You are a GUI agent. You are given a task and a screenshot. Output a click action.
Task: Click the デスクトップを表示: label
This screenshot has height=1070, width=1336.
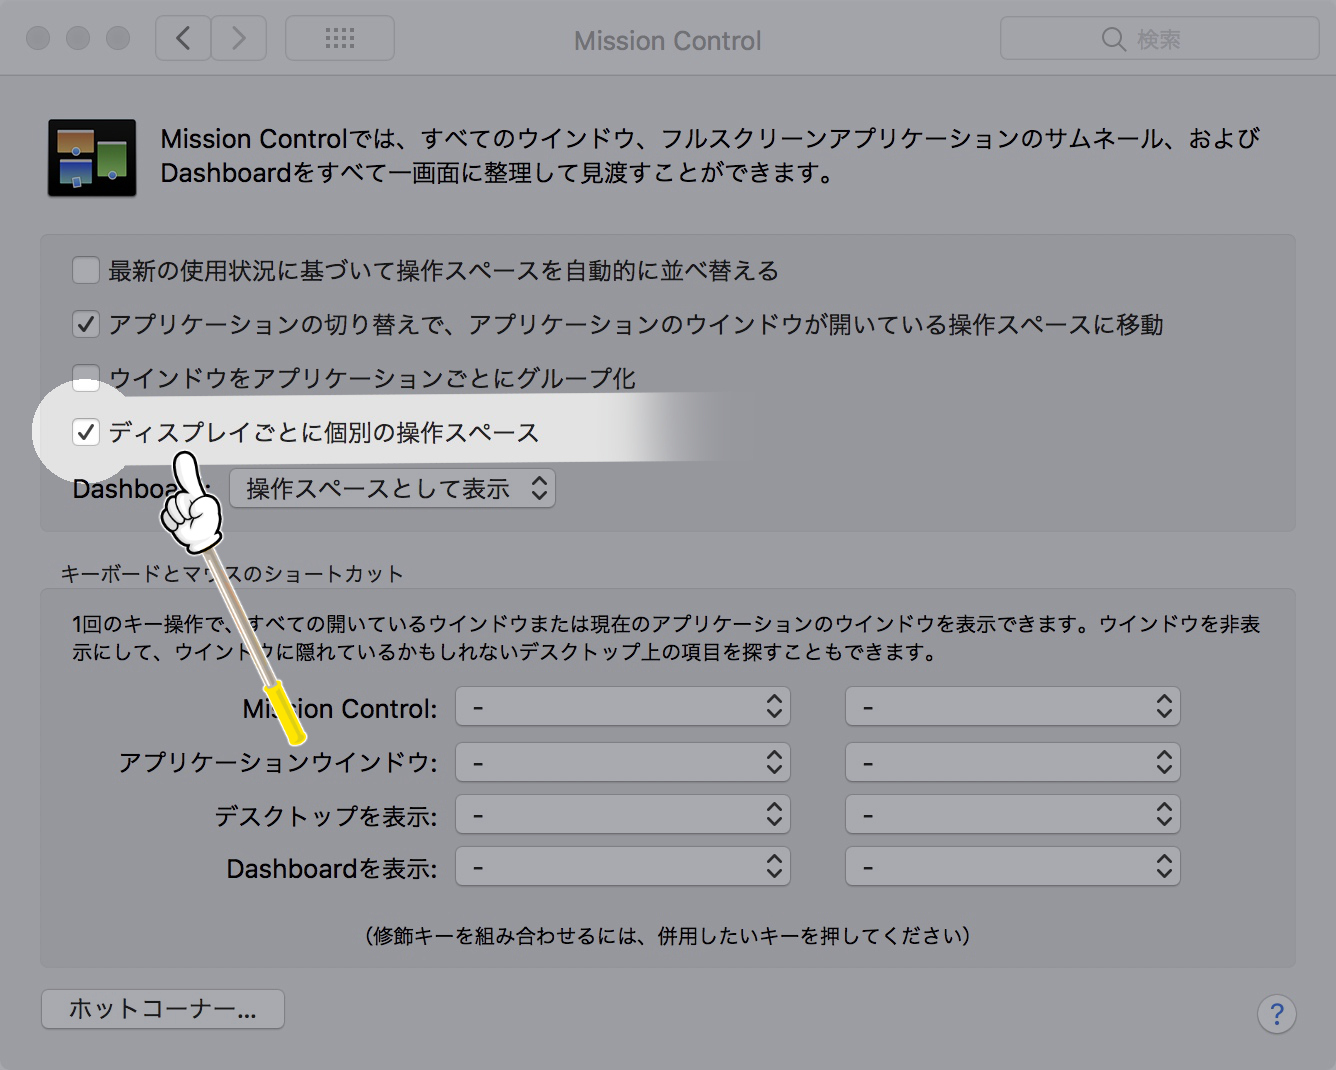click(x=326, y=816)
